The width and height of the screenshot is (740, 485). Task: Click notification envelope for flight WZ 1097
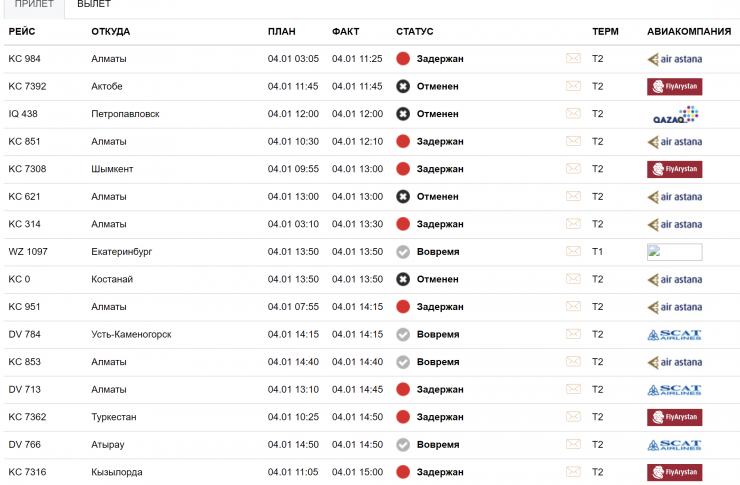pos(573,251)
